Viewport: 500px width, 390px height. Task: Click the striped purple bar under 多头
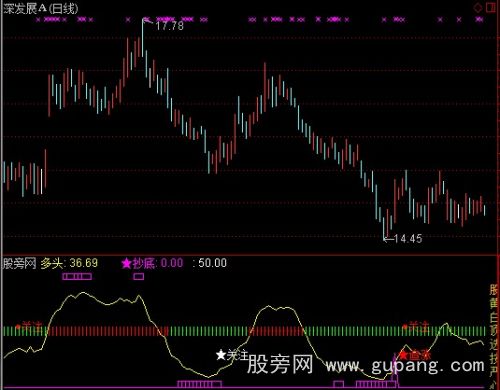[77, 276]
